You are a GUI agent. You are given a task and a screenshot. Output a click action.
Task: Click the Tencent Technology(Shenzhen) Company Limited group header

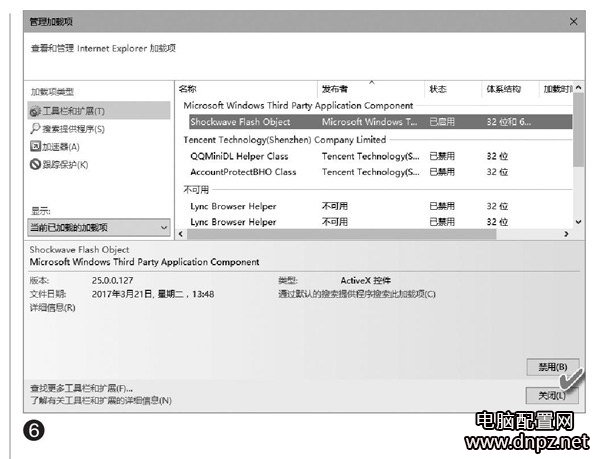point(285,140)
